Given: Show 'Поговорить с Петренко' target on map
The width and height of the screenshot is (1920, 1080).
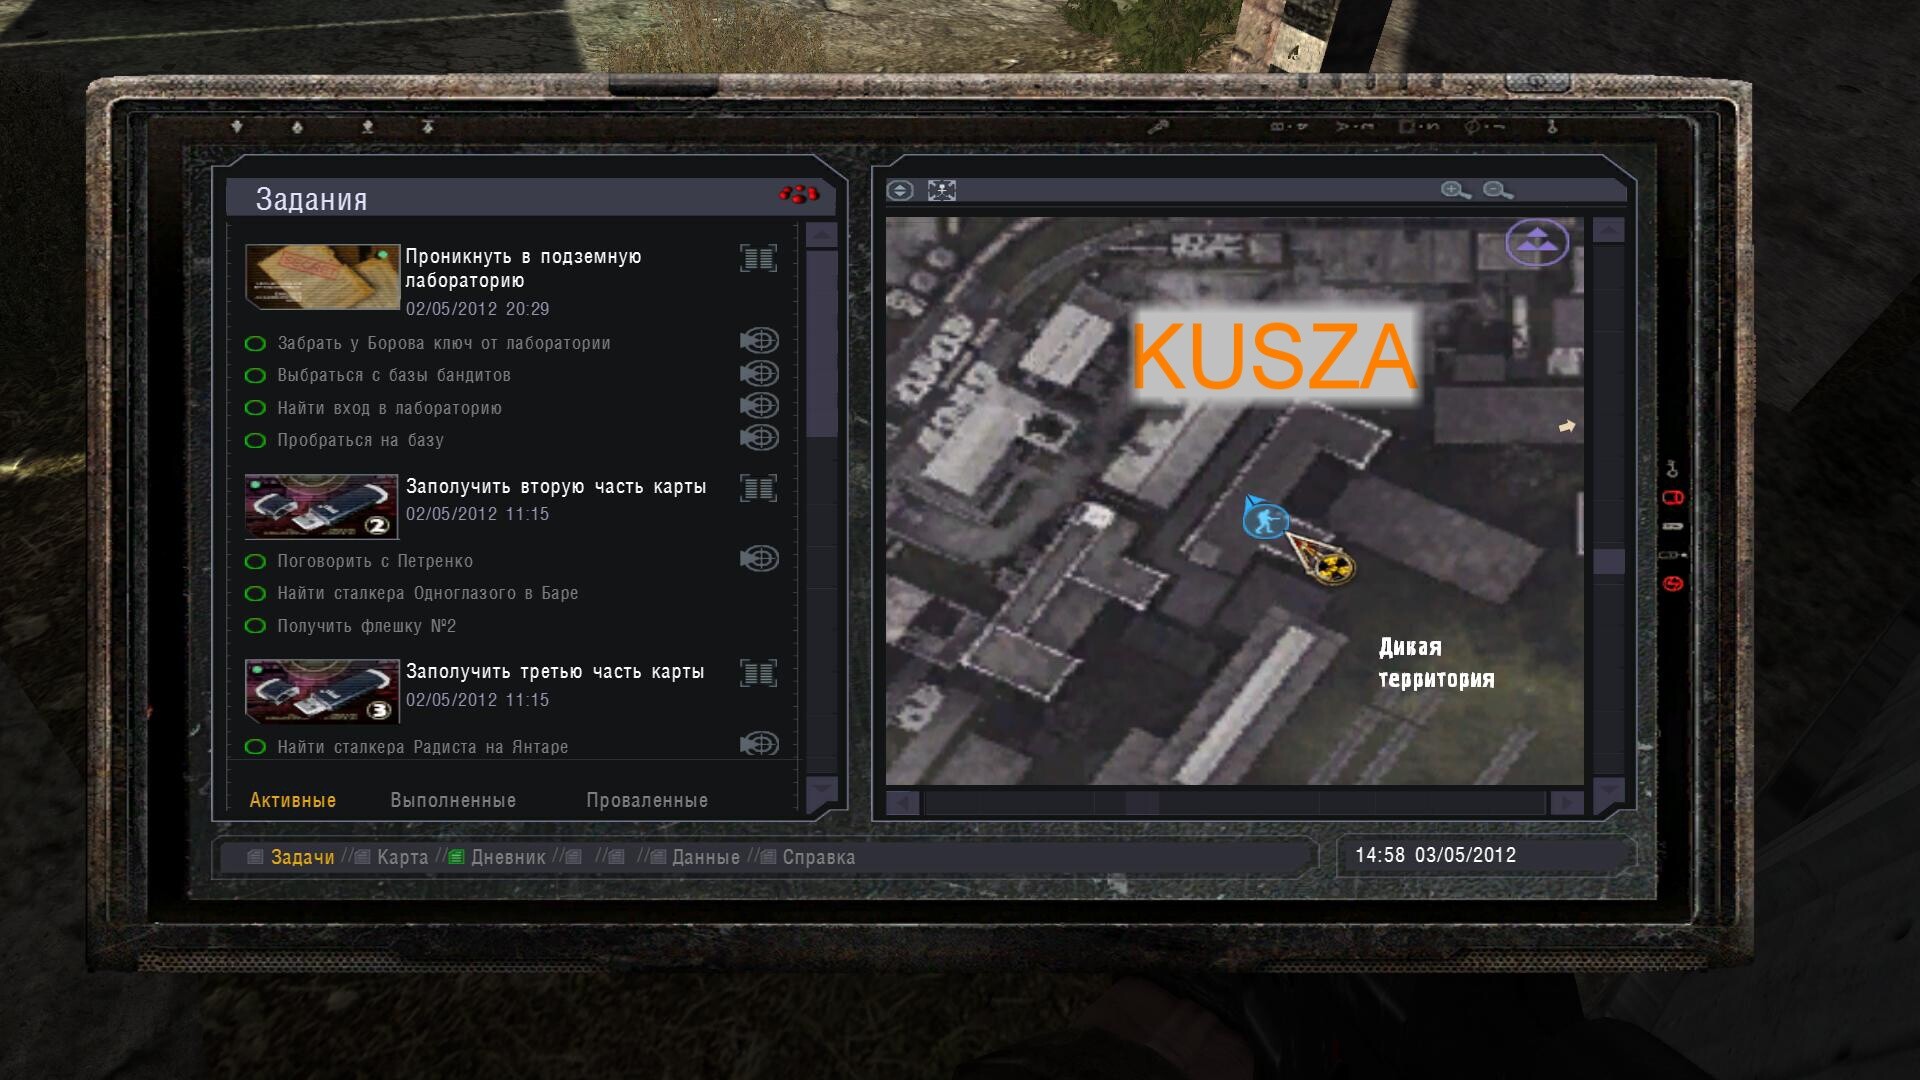Looking at the screenshot, I should (759, 558).
